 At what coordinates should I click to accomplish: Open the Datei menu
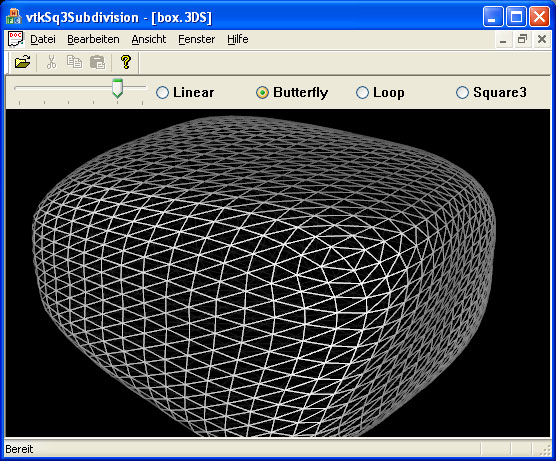click(43, 39)
